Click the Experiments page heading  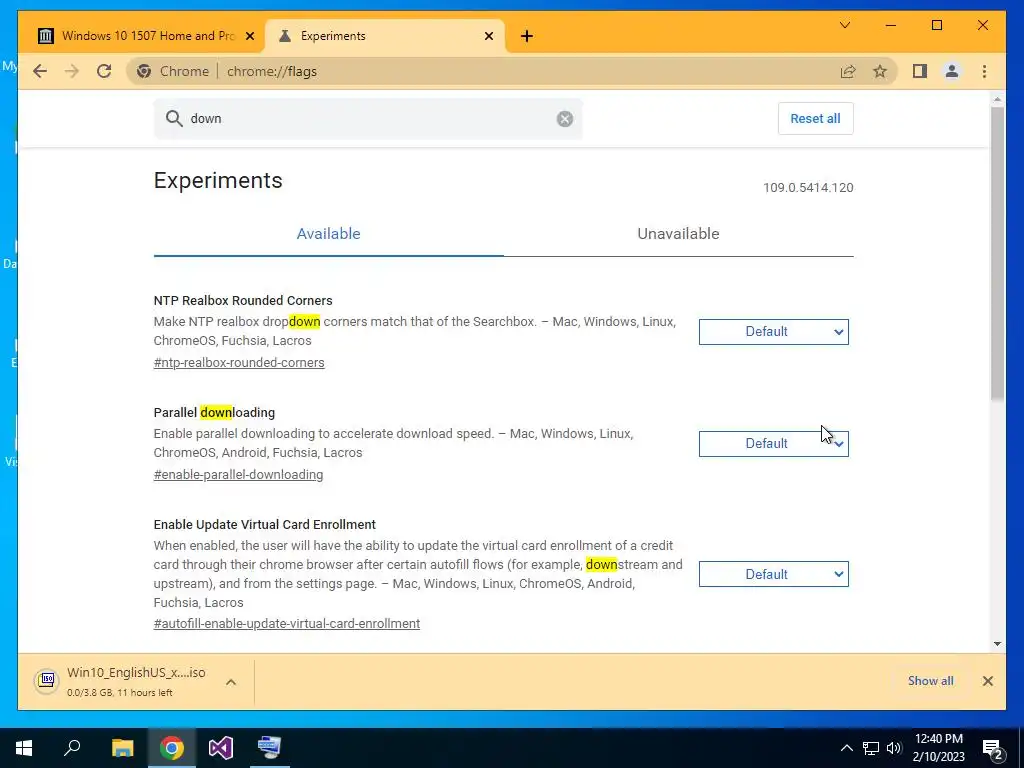[x=218, y=180]
